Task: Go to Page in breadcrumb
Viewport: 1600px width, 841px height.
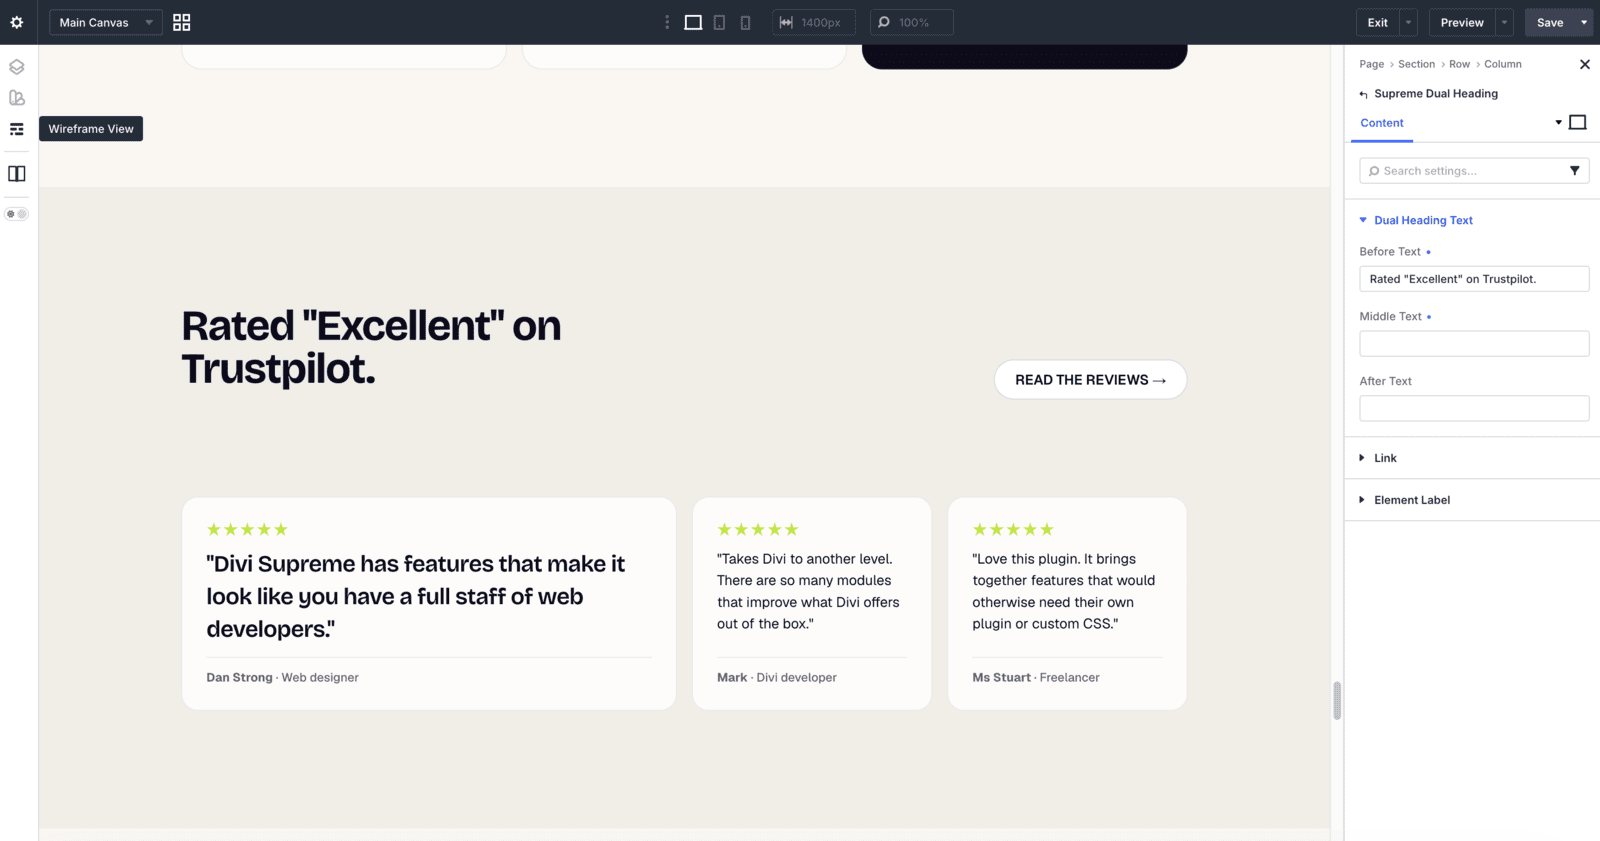Action: 1372,64
